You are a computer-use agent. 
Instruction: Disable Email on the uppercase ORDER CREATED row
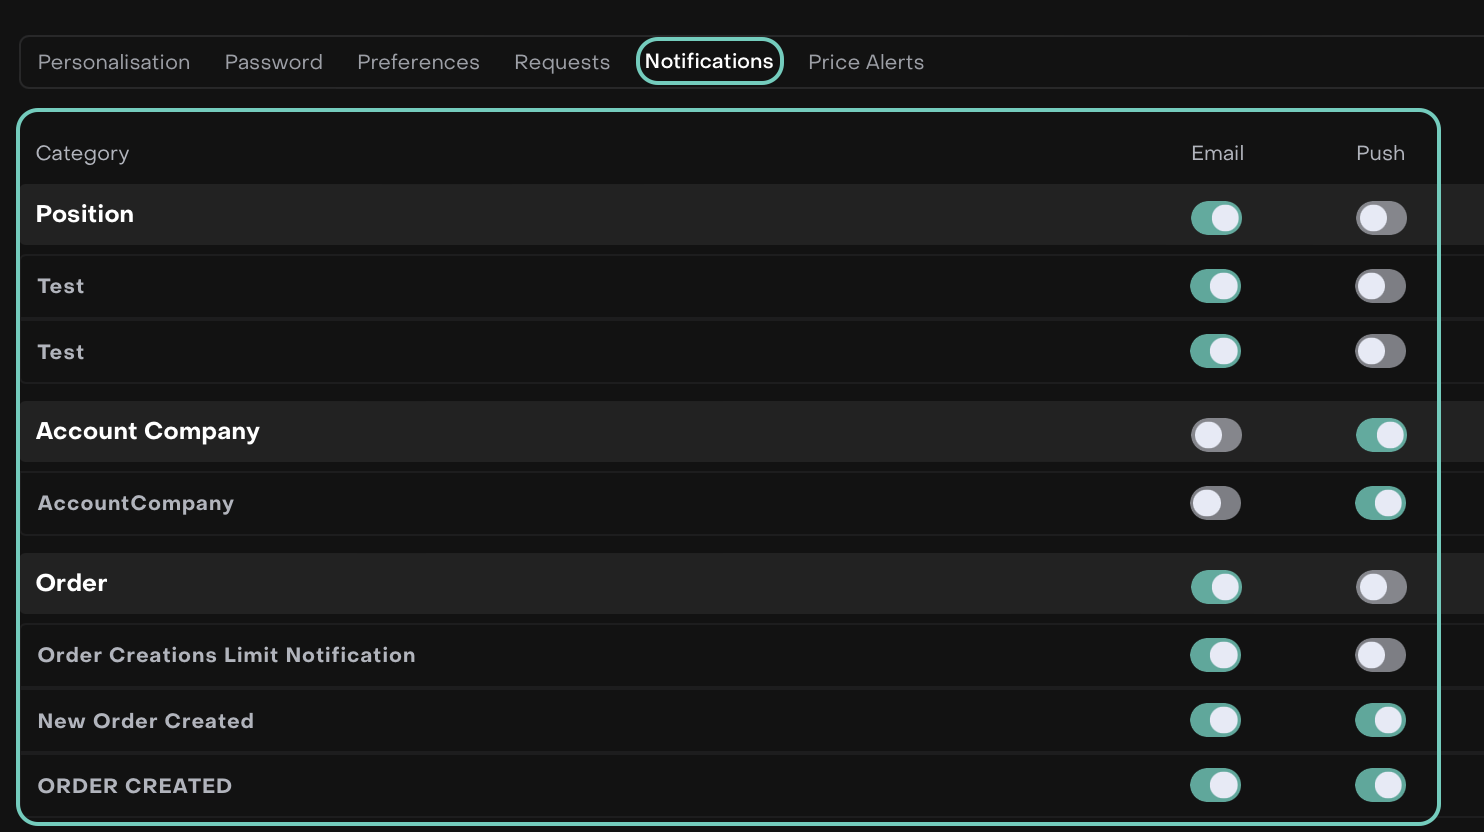point(1215,785)
